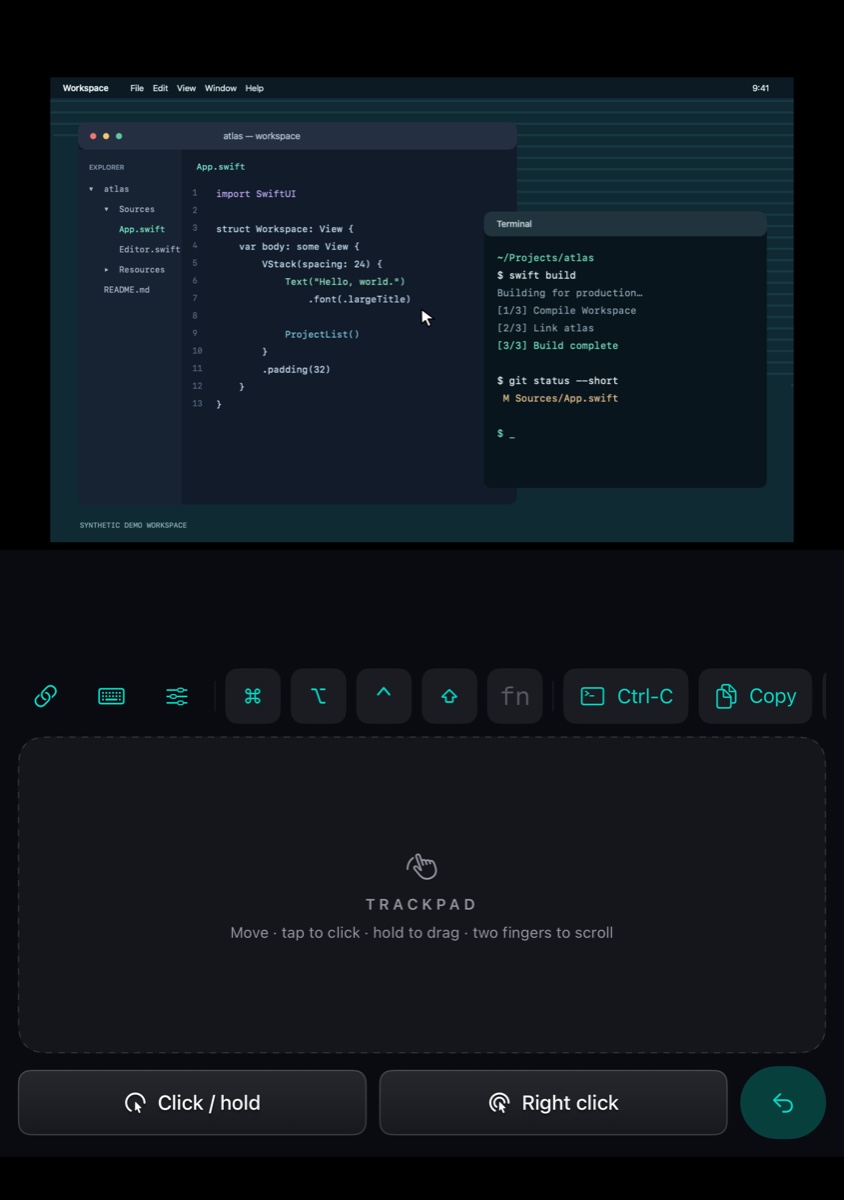This screenshot has height=1200, width=844.
Task: Tap the link connection icon
Action: (45, 696)
